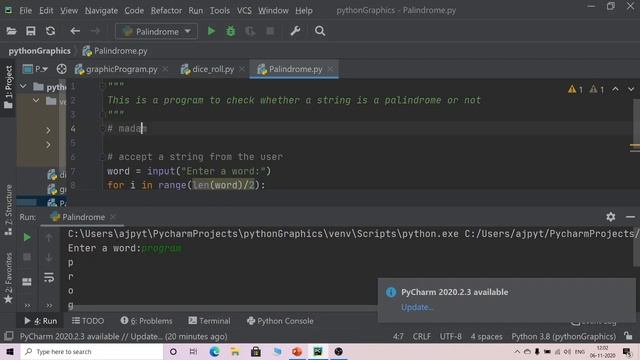
Task: Fold the docstring at line 1
Action: [102, 85]
